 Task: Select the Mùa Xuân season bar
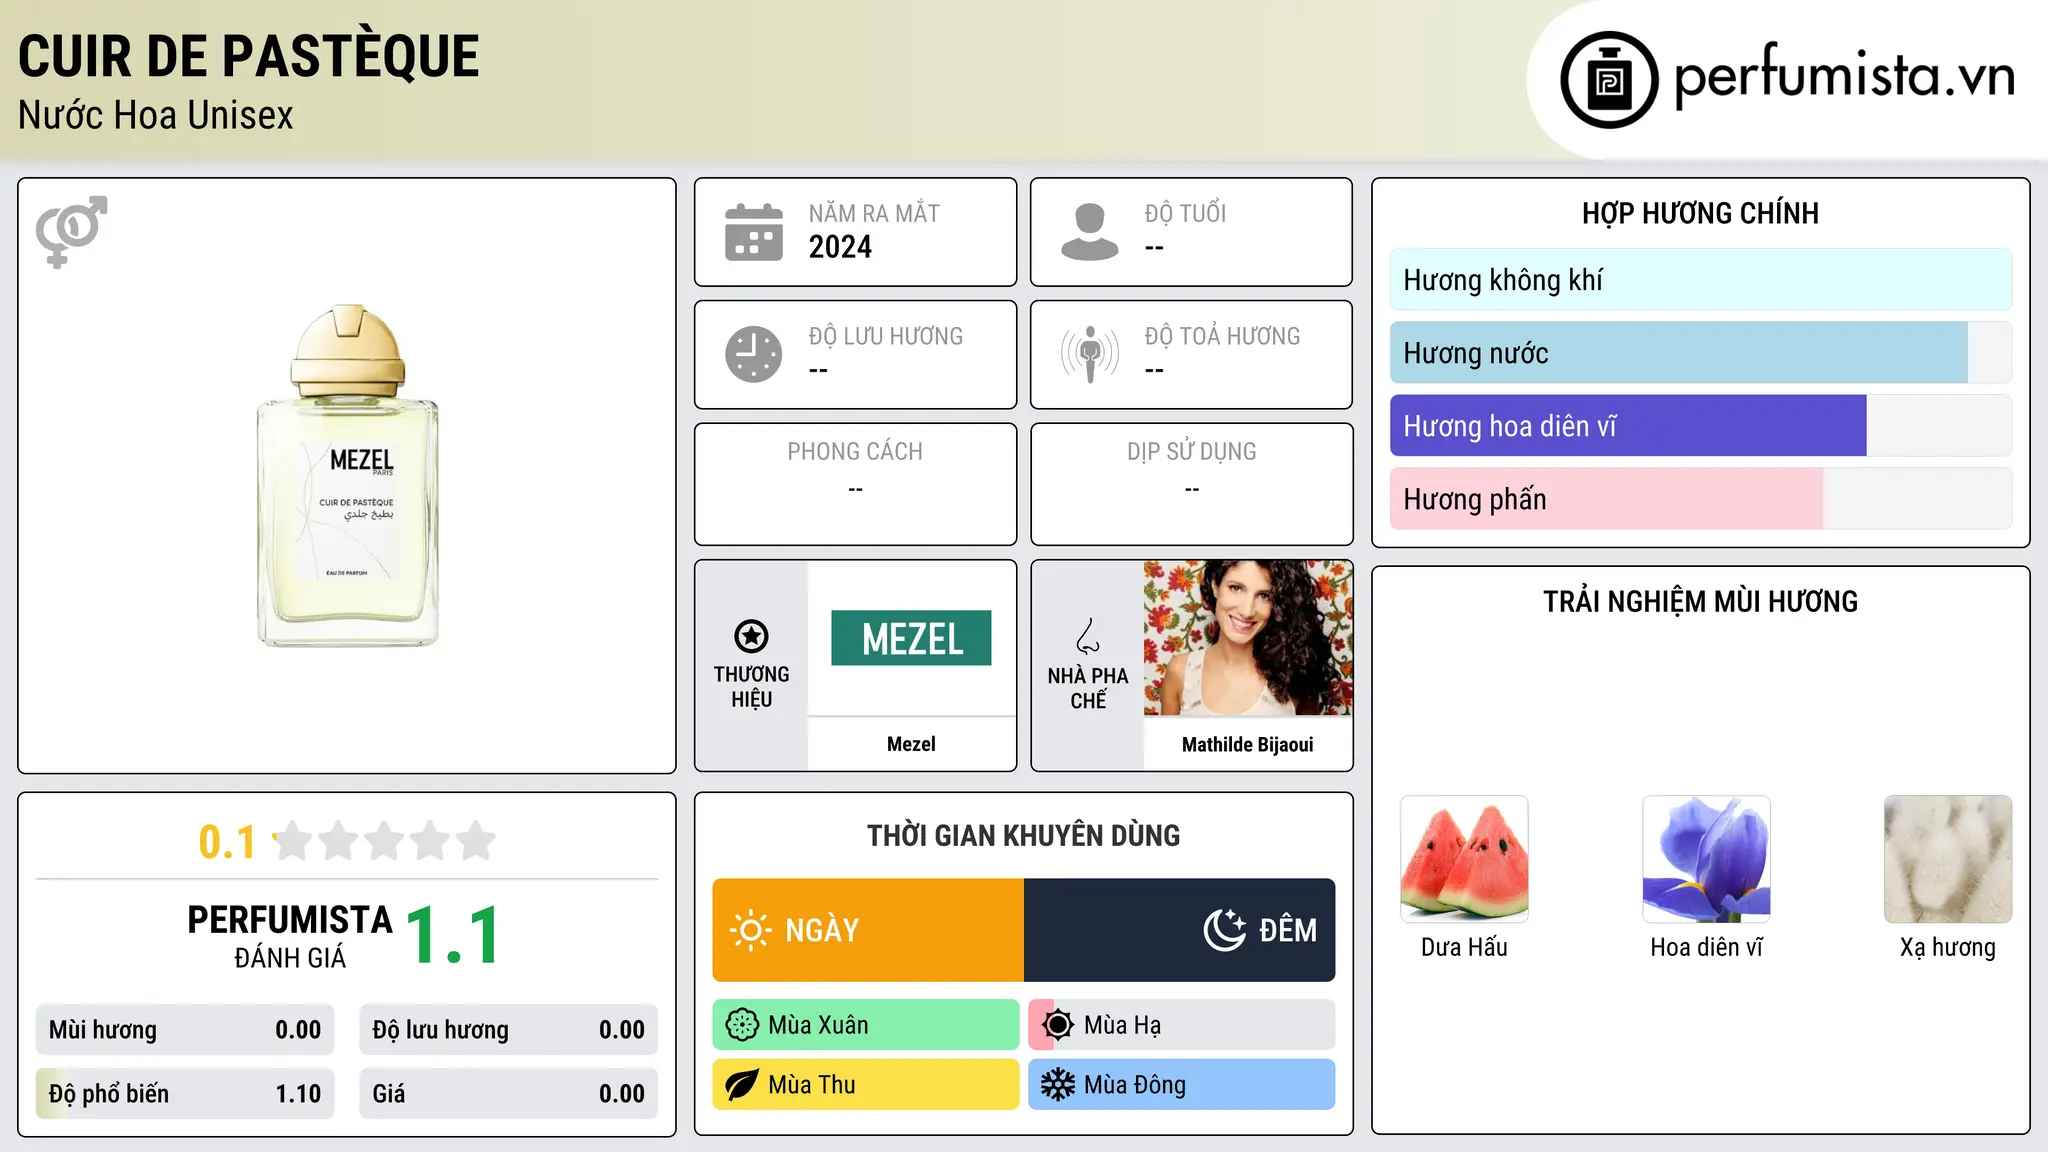[x=866, y=1025]
